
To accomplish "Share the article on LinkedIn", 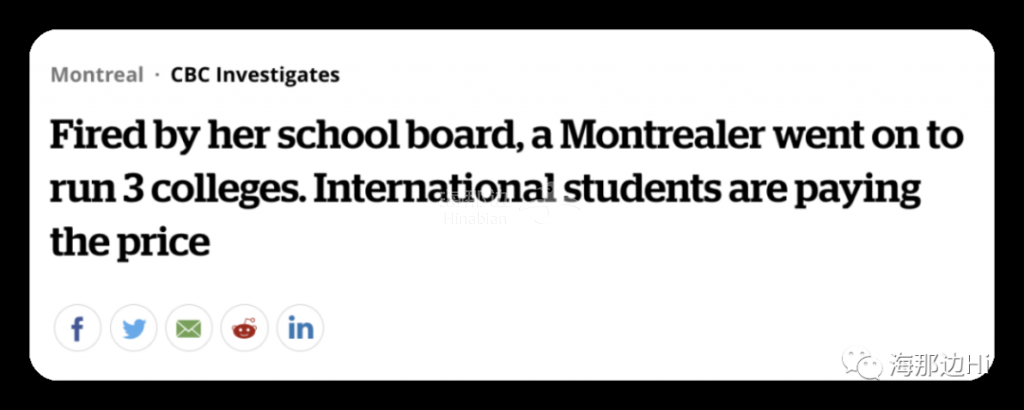I will pos(300,328).
